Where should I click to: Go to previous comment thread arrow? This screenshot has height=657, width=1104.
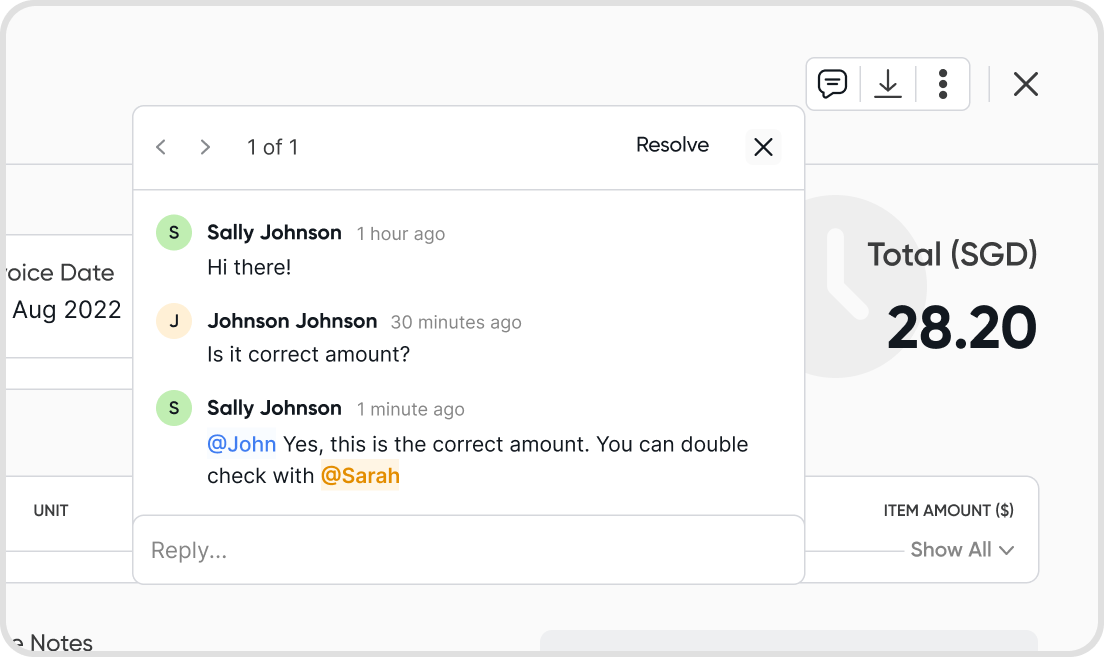[161, 147]
